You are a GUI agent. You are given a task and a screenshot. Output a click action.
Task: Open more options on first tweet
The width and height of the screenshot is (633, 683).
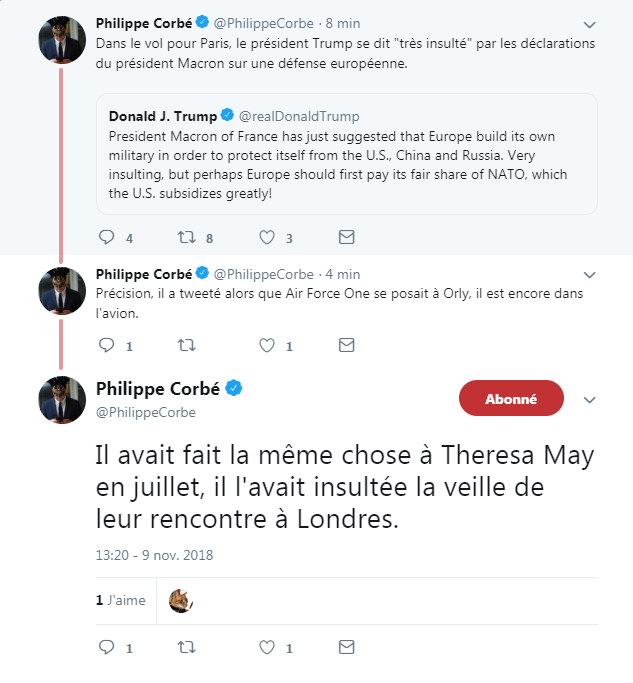coord(589,23)
